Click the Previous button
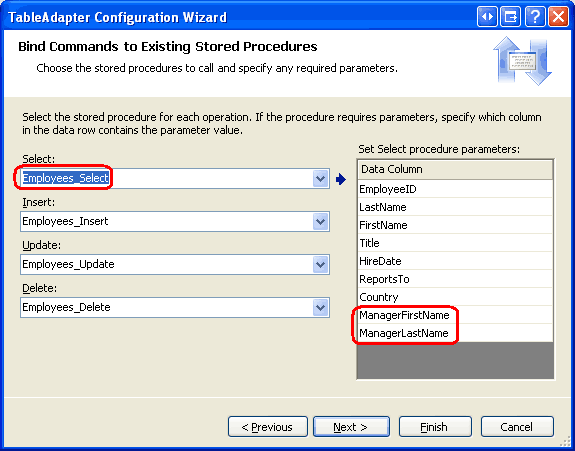 pyautogui.click(x=267, y=427)
